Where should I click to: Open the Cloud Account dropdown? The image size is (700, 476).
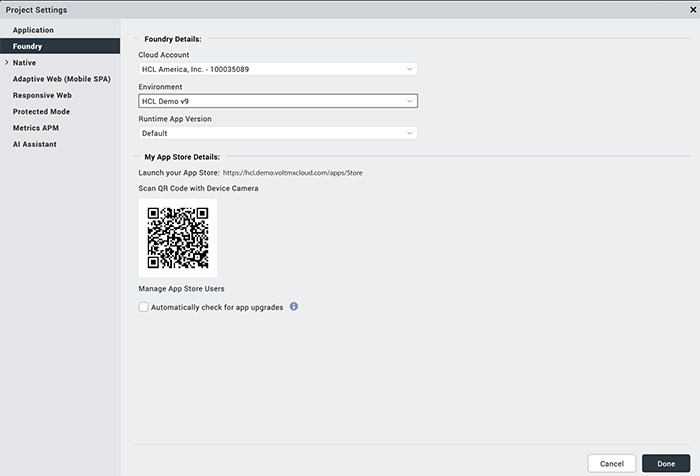pos(277,69)
